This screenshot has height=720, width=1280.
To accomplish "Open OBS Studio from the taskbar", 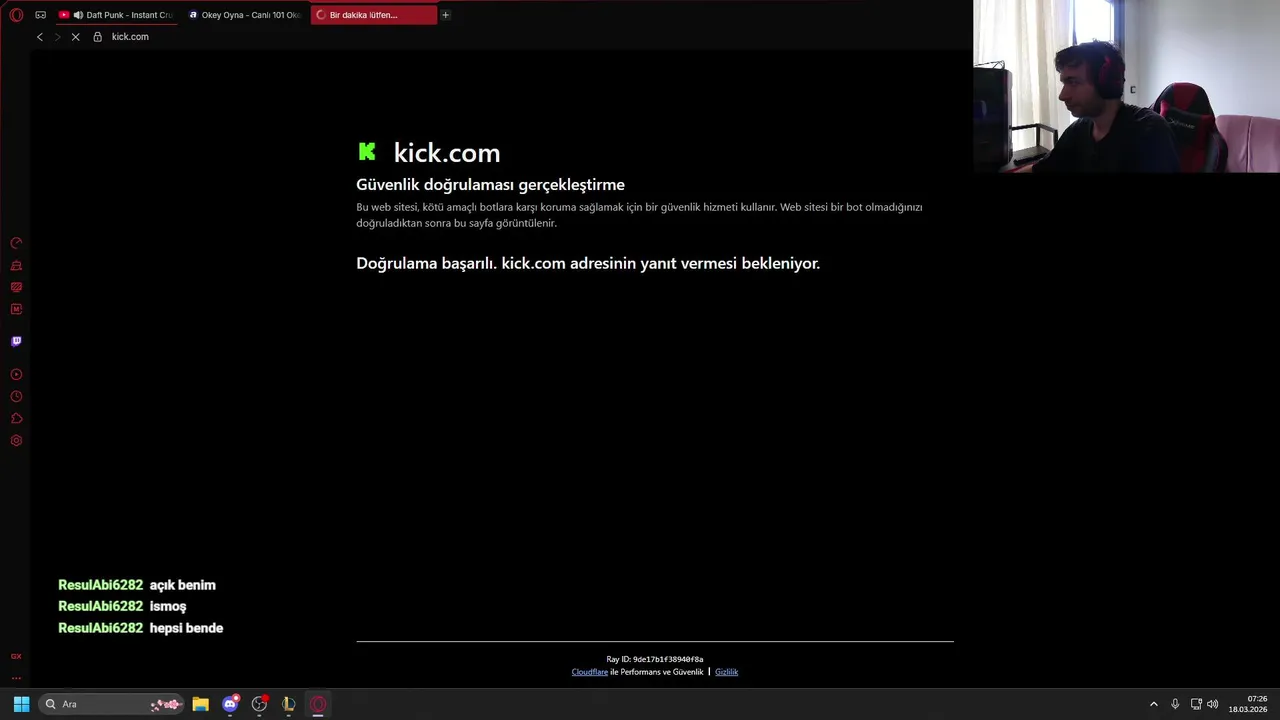I will (x=259, y=704).
